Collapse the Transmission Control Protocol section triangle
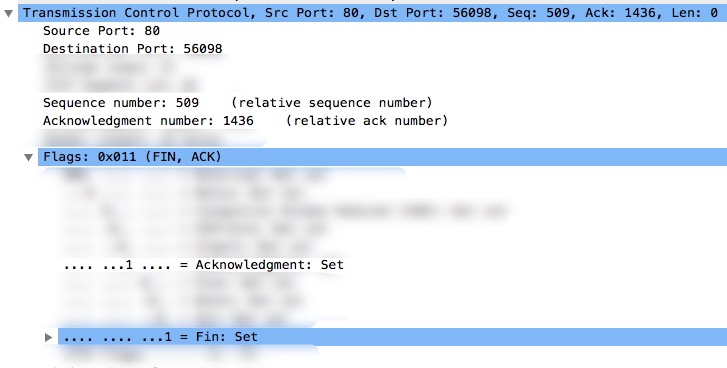The width and height of the screenshot is (727, 368). 8,13
